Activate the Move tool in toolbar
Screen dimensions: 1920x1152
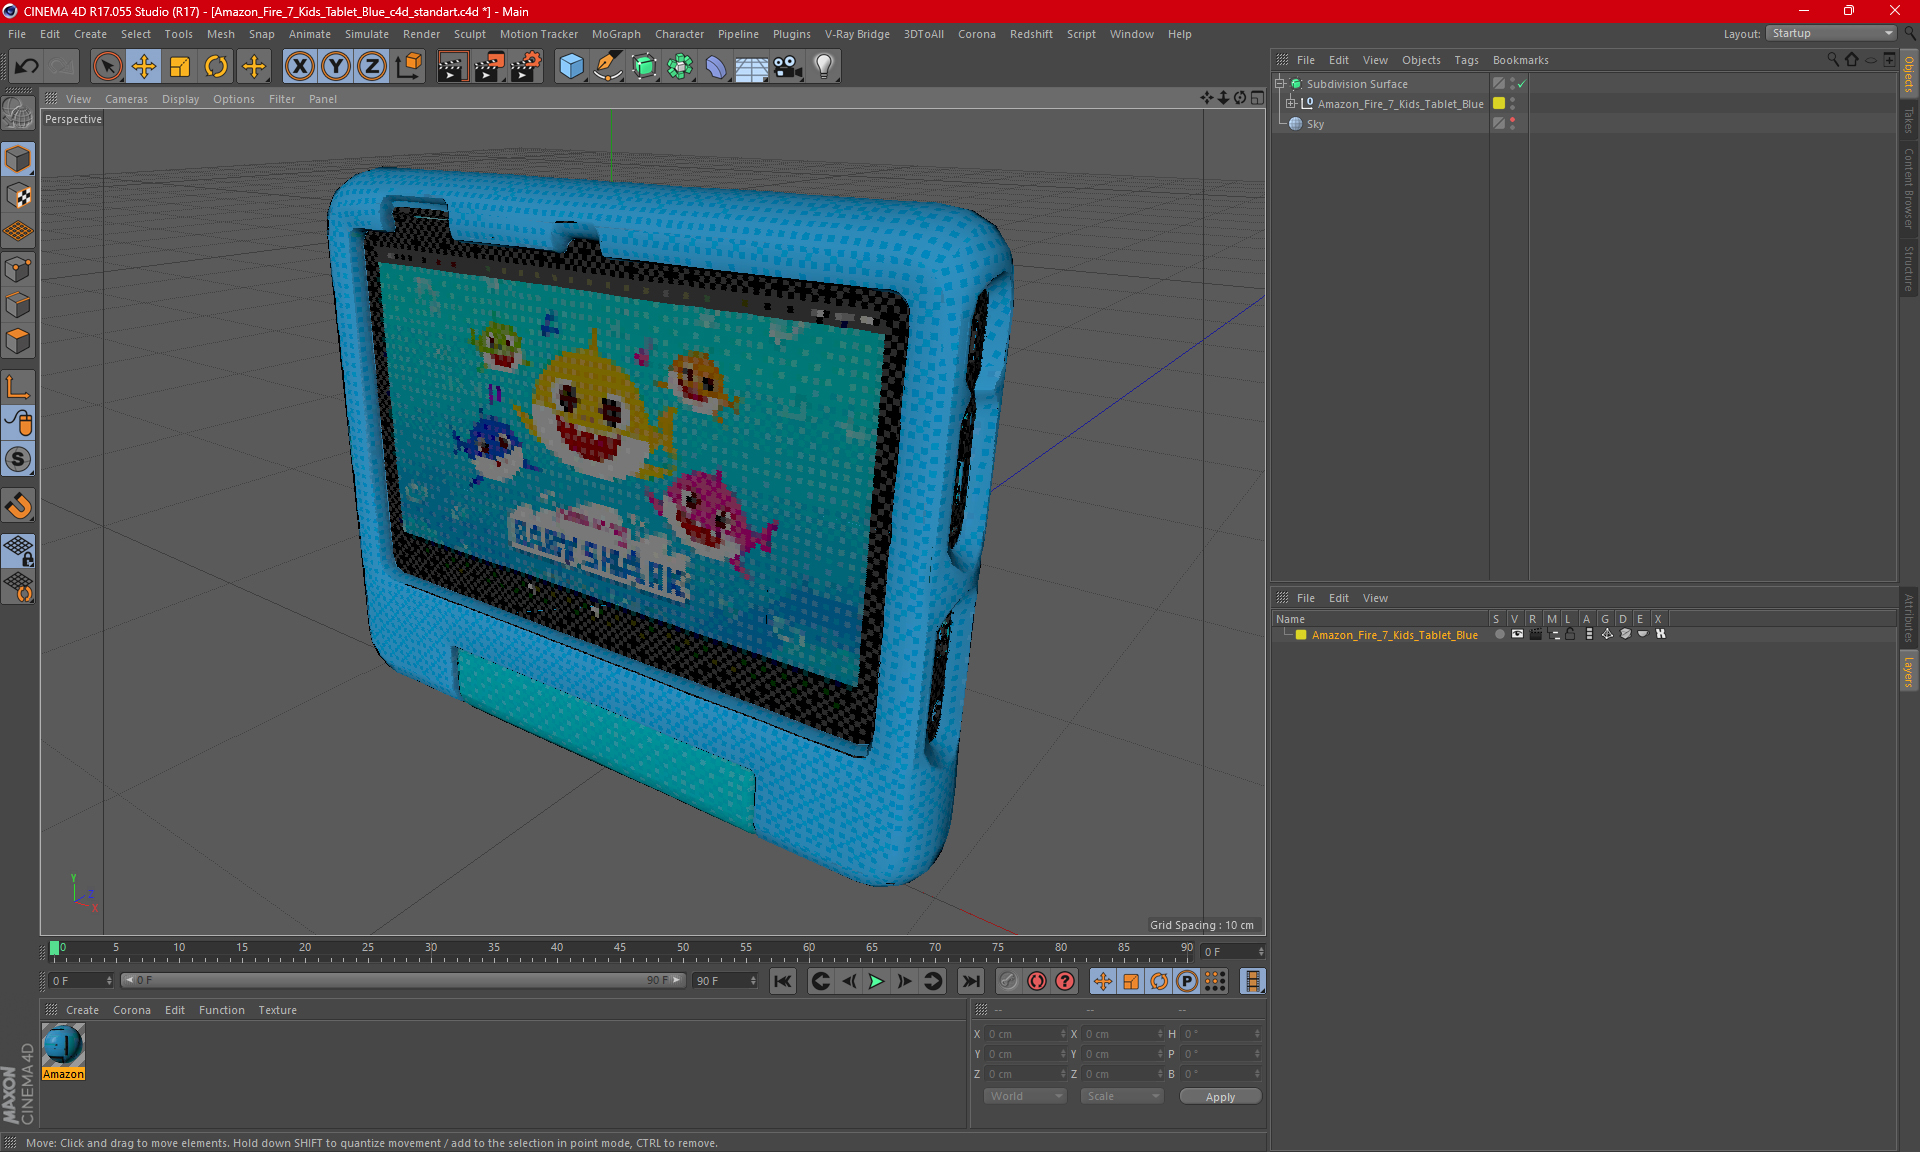click(144, 66)
